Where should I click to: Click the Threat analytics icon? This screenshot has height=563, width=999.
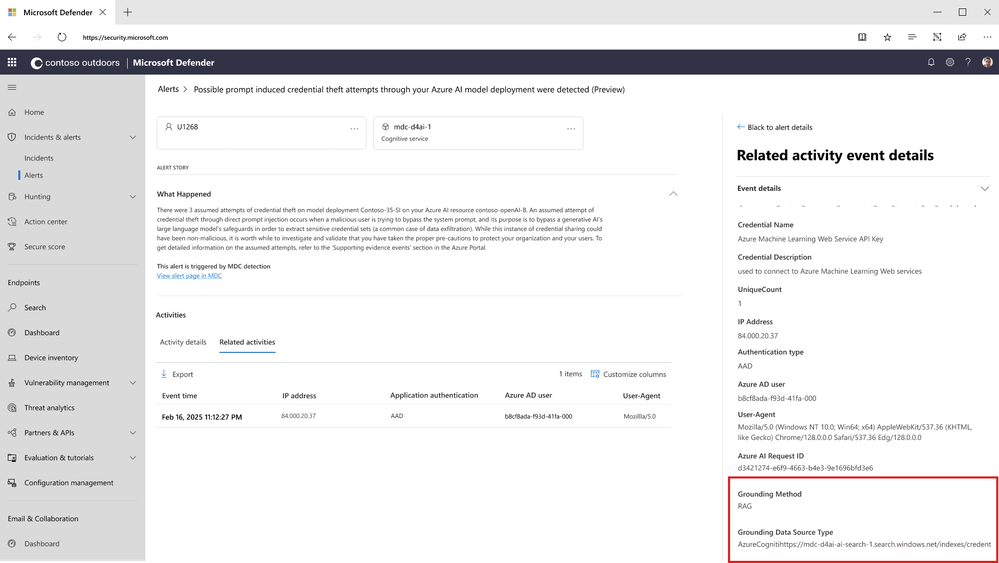tap(12, 408)
